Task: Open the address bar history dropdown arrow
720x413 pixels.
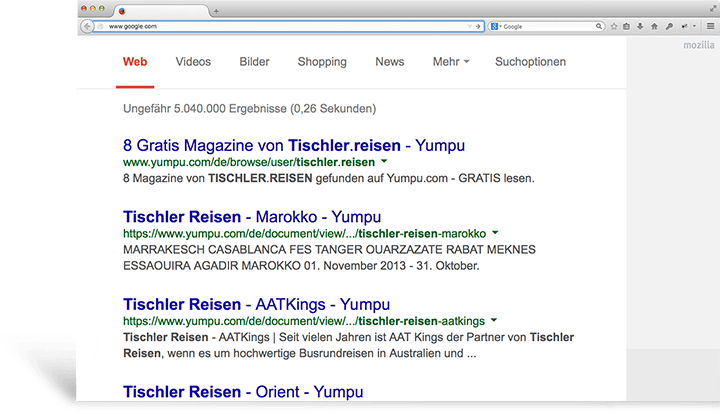Action: click(469, 26)
